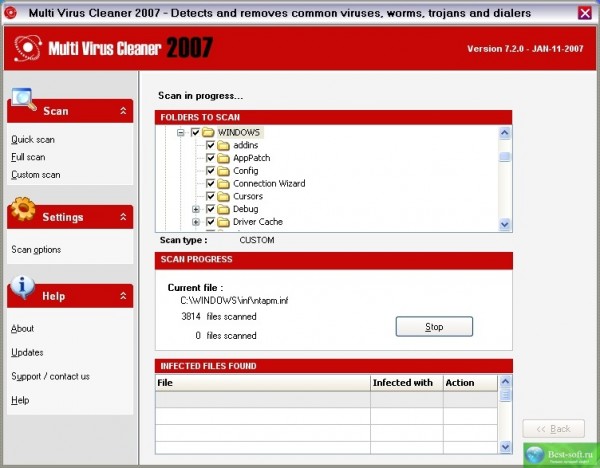The height and width of the screenshot is (468, 600).
Task: Close the Multi Virus Cleaner window
Action: point(585,13)
